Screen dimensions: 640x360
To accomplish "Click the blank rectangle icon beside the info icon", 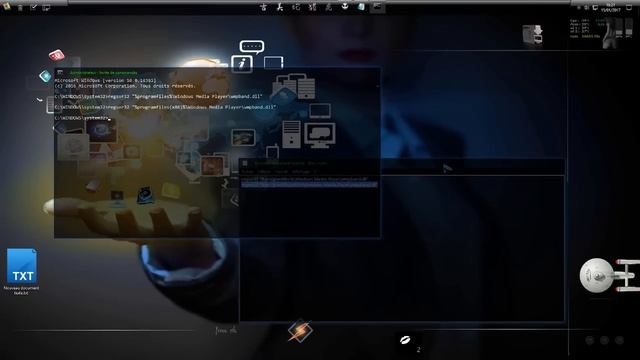I will (x=273, y=63).
